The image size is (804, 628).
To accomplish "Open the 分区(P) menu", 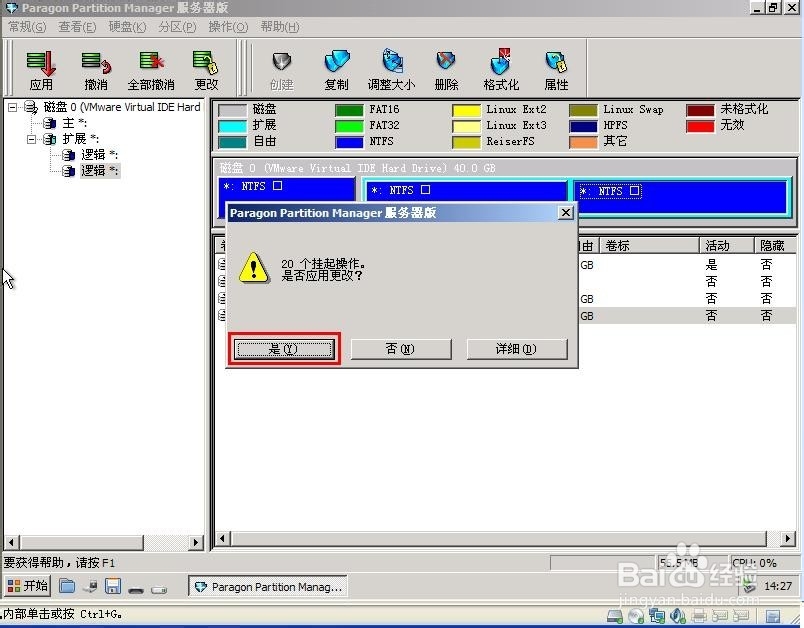I will point(177,27).
